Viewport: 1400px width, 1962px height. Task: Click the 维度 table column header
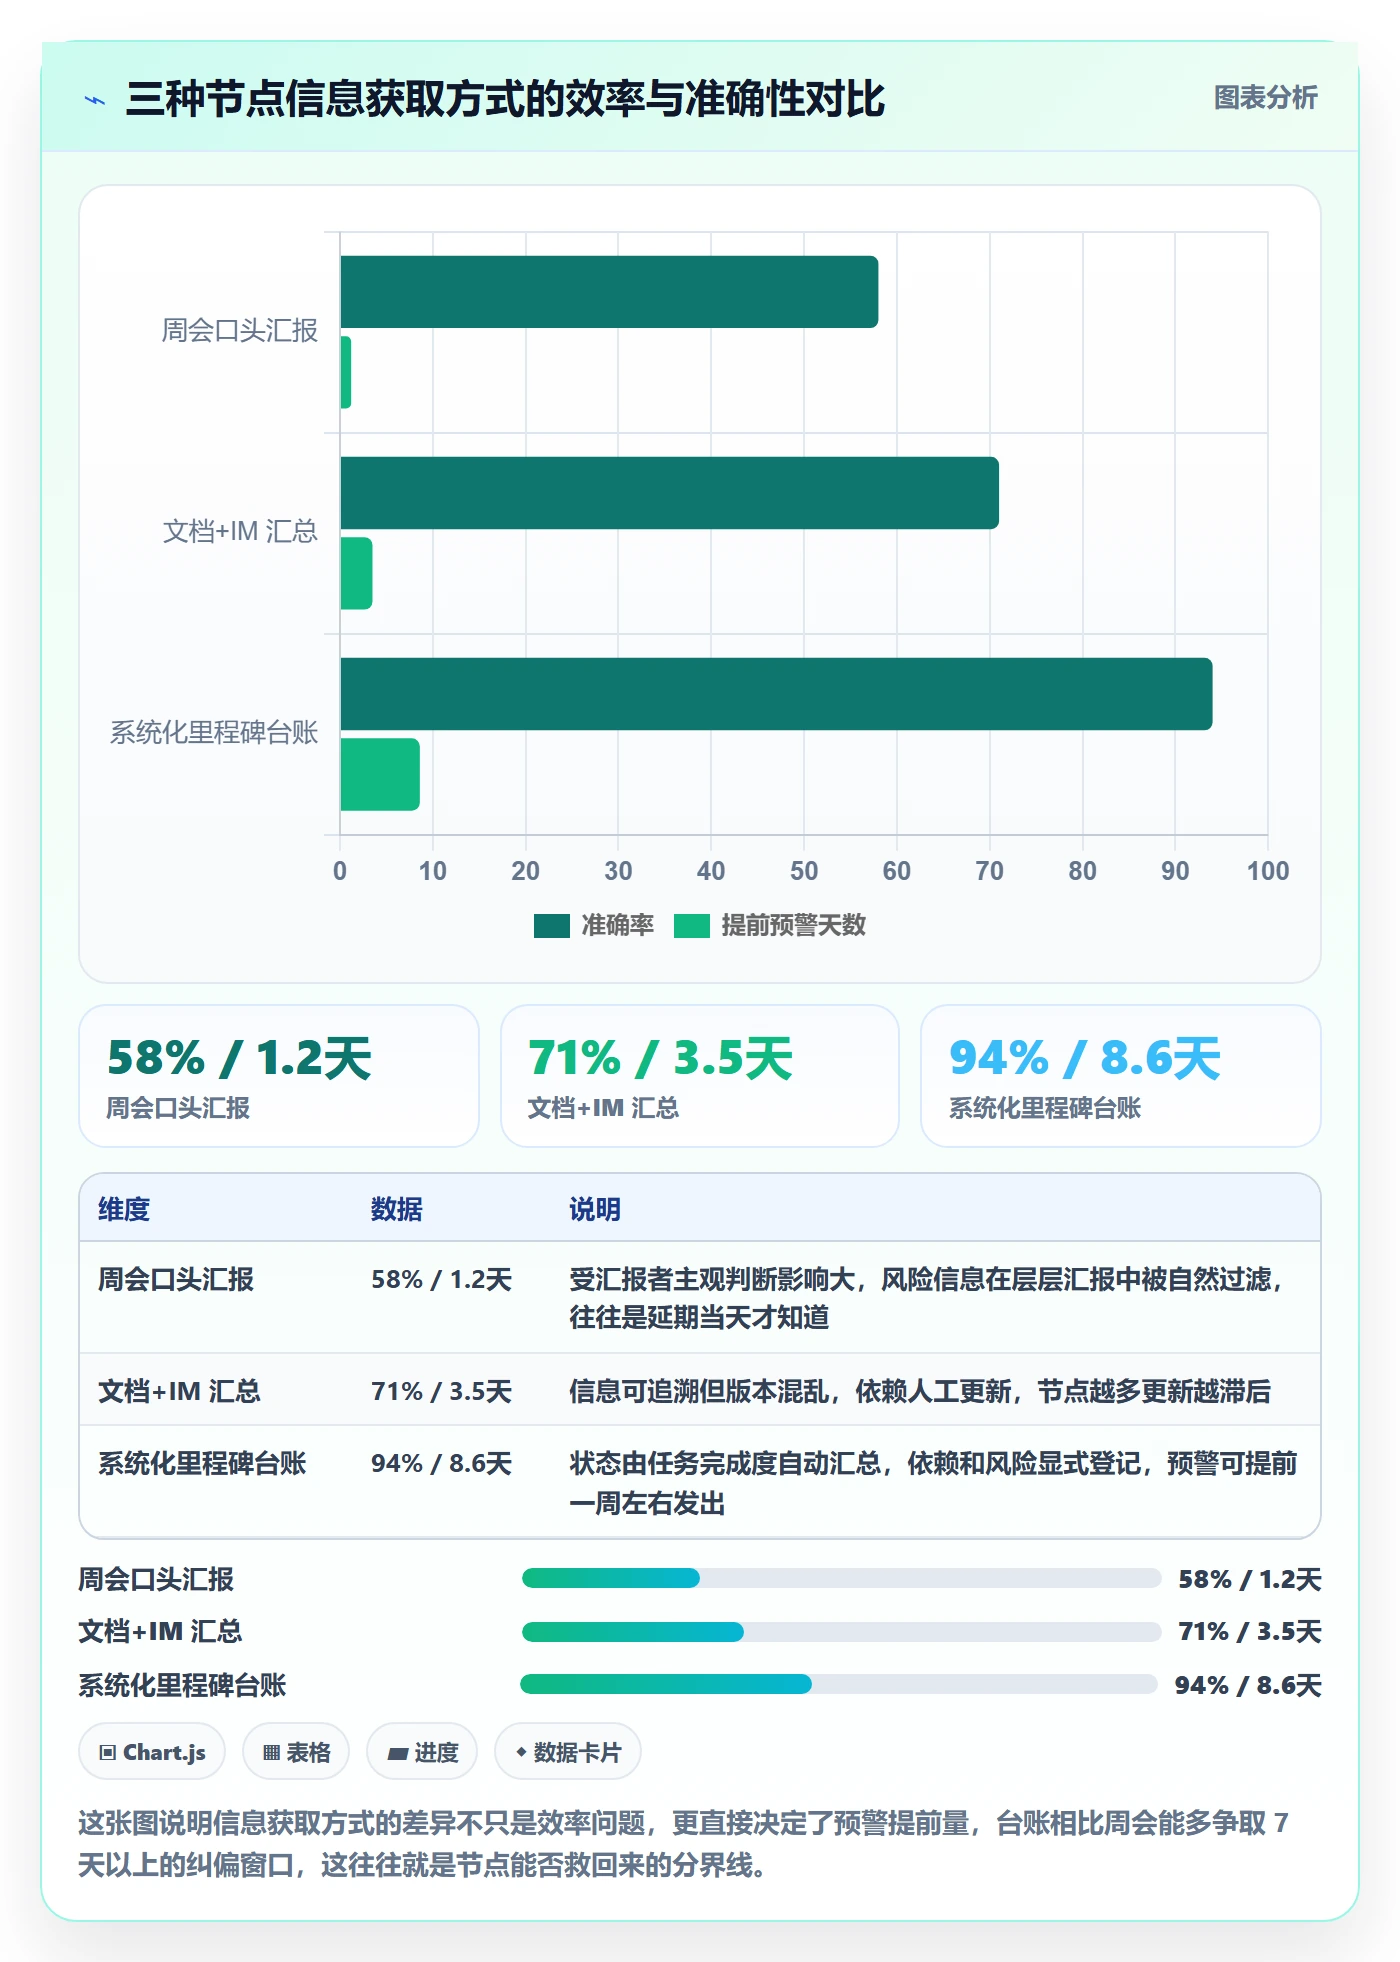(x=124, y=1209)
